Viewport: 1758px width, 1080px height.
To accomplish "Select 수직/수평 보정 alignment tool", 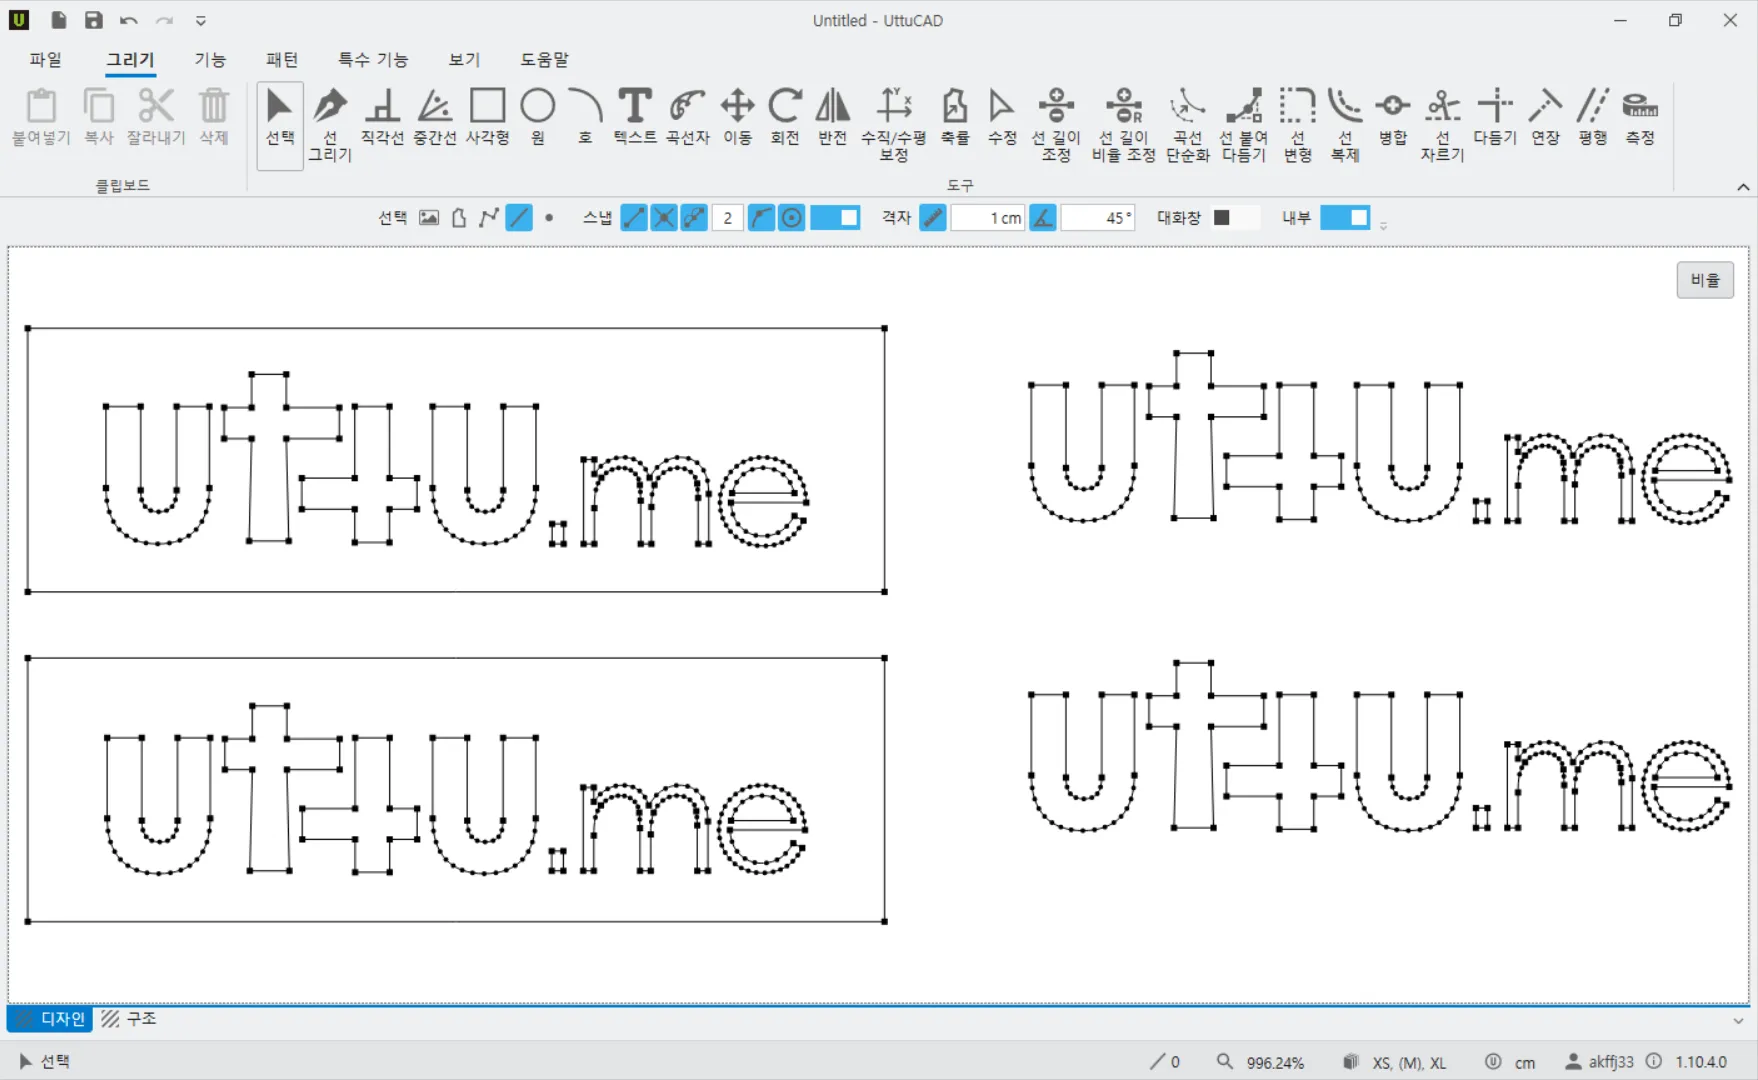I will 894,126.
